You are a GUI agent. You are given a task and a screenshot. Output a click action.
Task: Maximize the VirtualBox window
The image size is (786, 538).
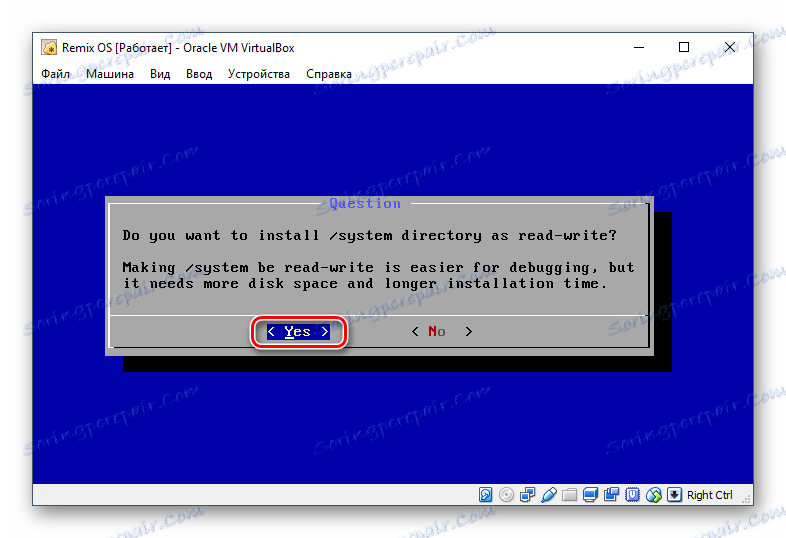[684, 48]
